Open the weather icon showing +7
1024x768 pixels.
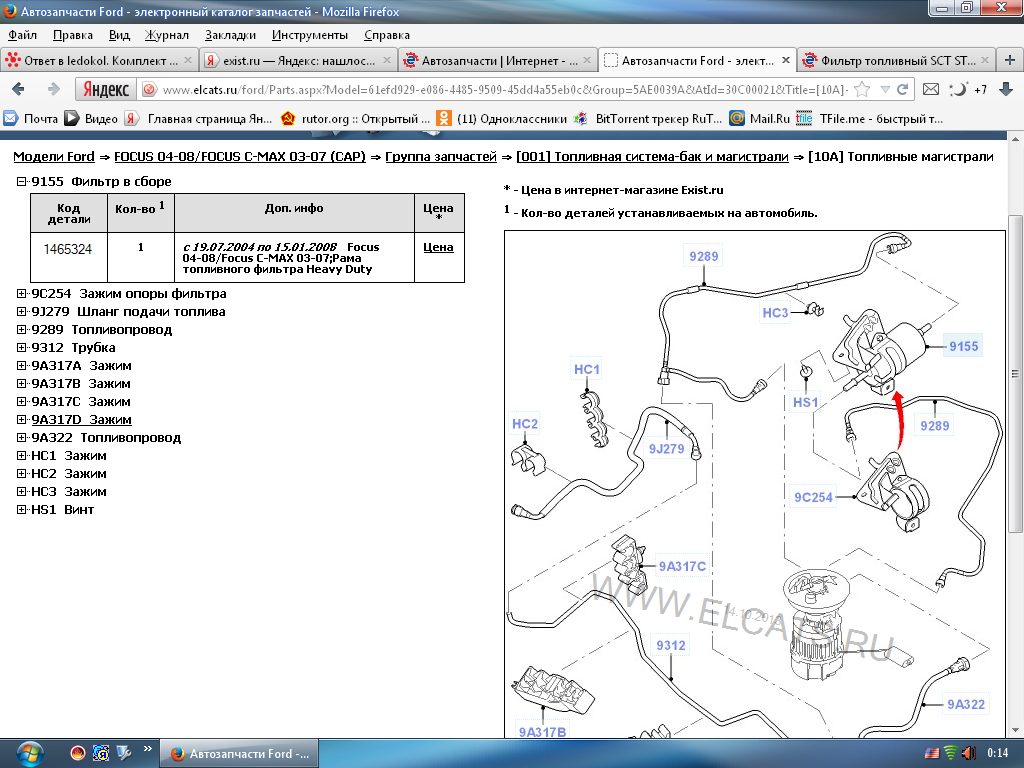967,89
